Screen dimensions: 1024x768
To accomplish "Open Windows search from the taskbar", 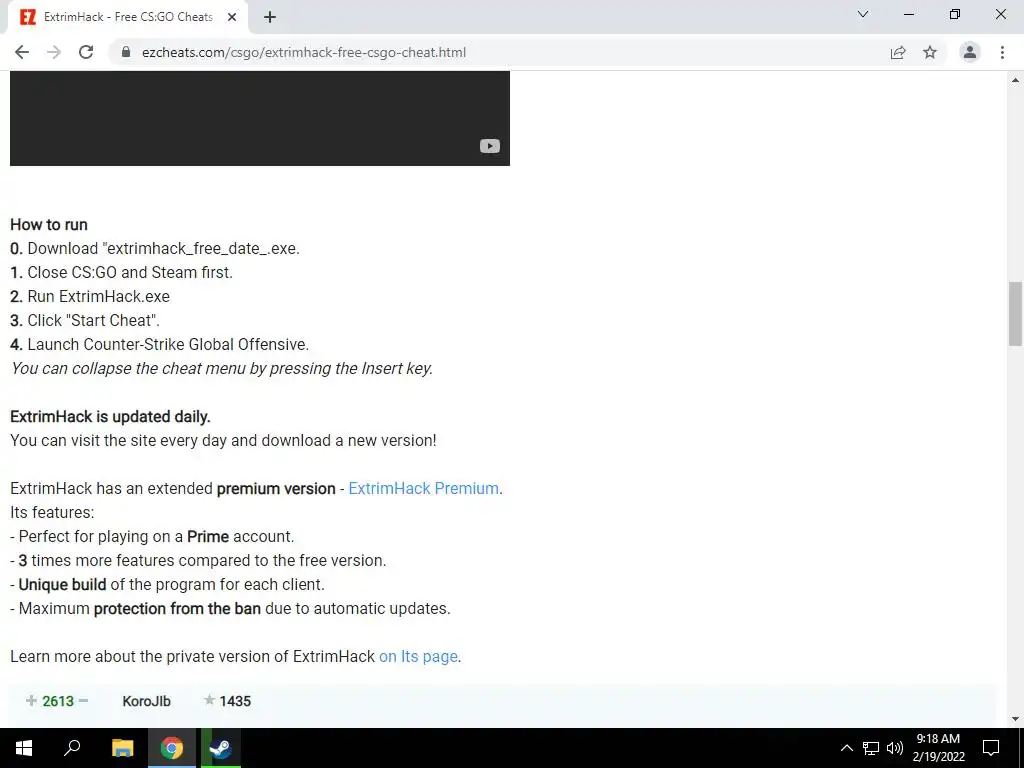I will [x=72, y=748].
